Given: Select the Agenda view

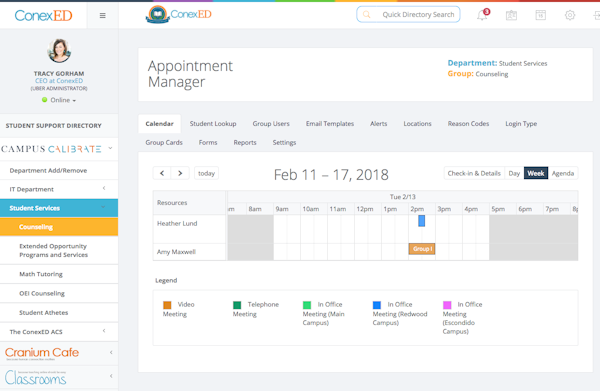Looking at the screenshot, I should (563, 173).
